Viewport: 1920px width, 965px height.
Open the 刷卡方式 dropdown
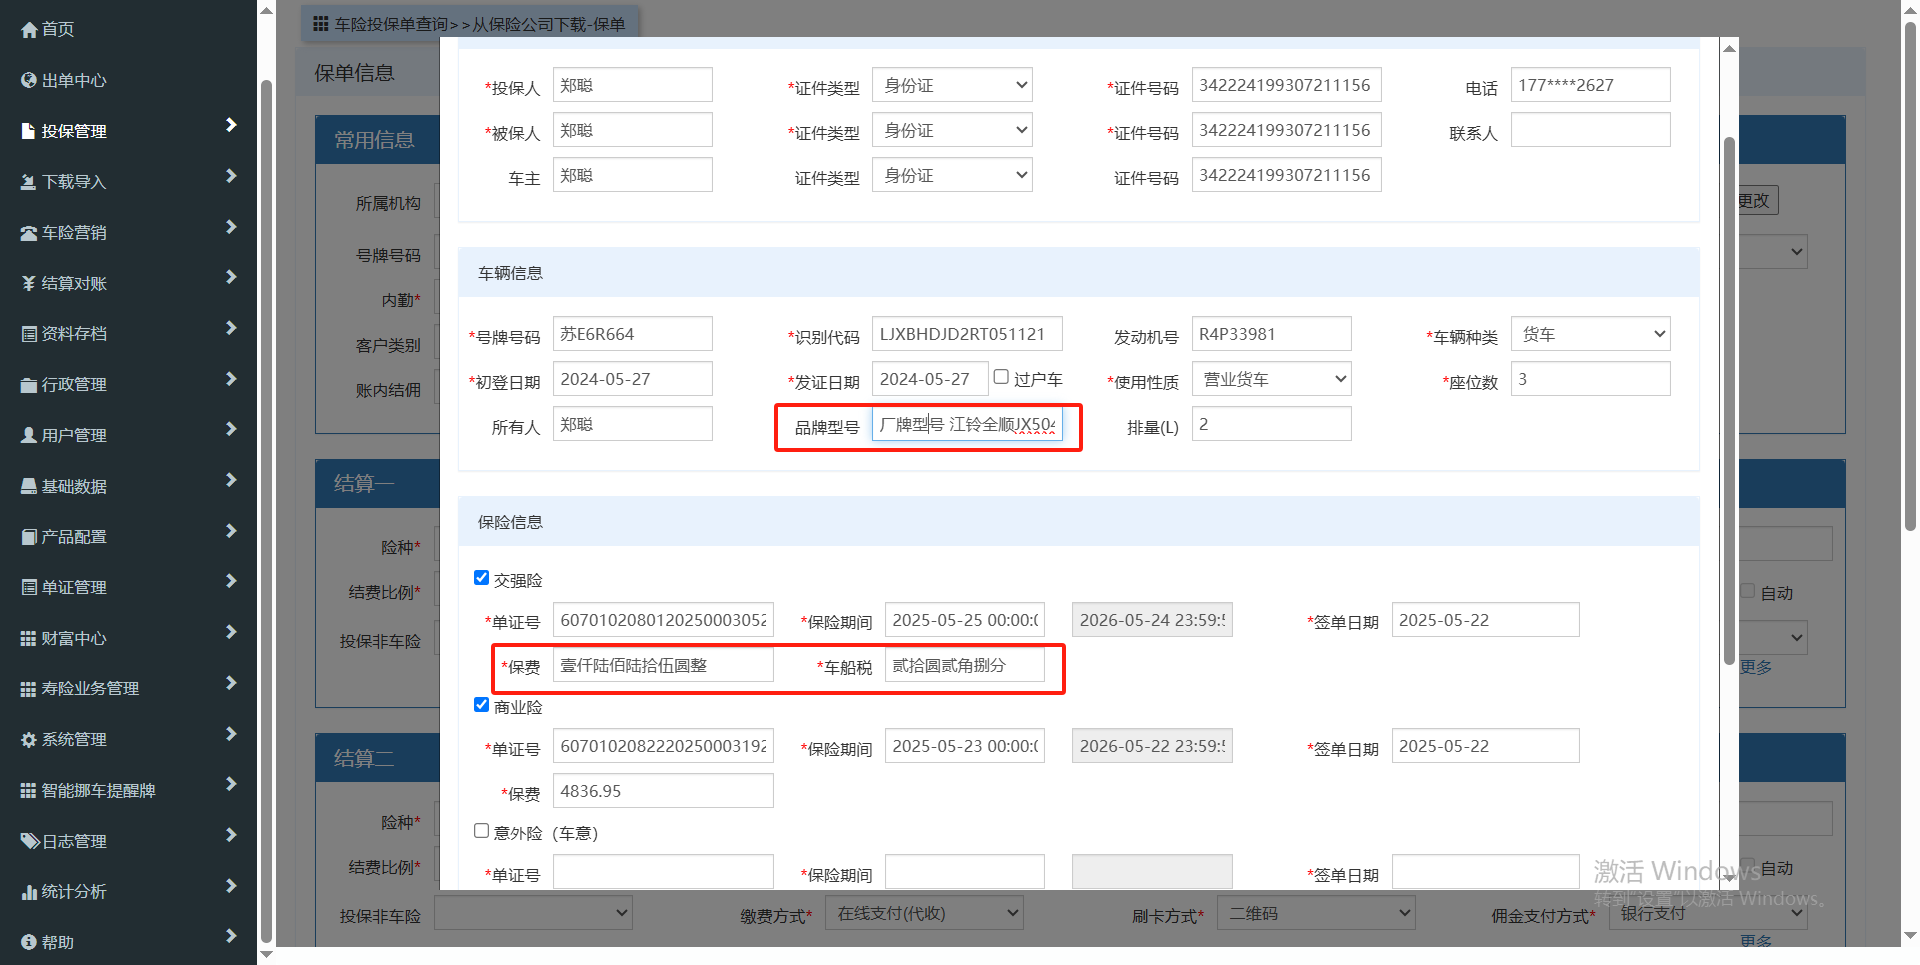(1316, 913)
